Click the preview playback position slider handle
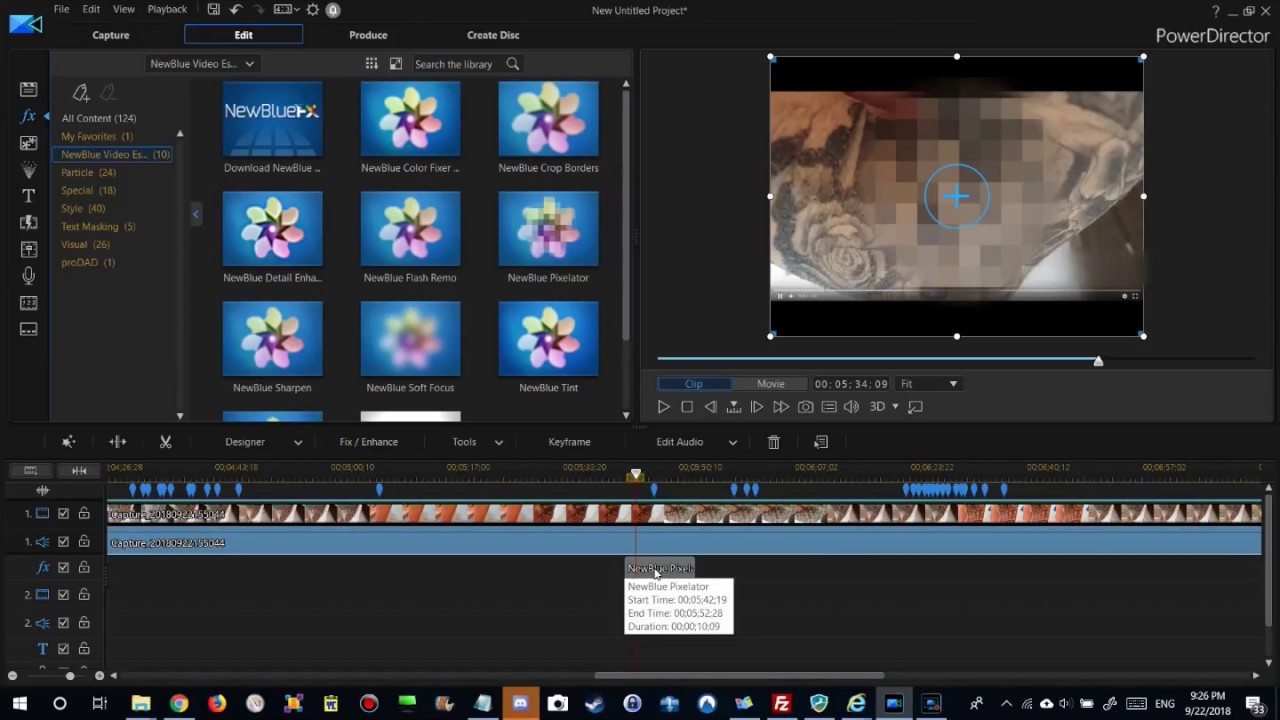This screenshot has height=720, width=1280. tap(1098, 361)
